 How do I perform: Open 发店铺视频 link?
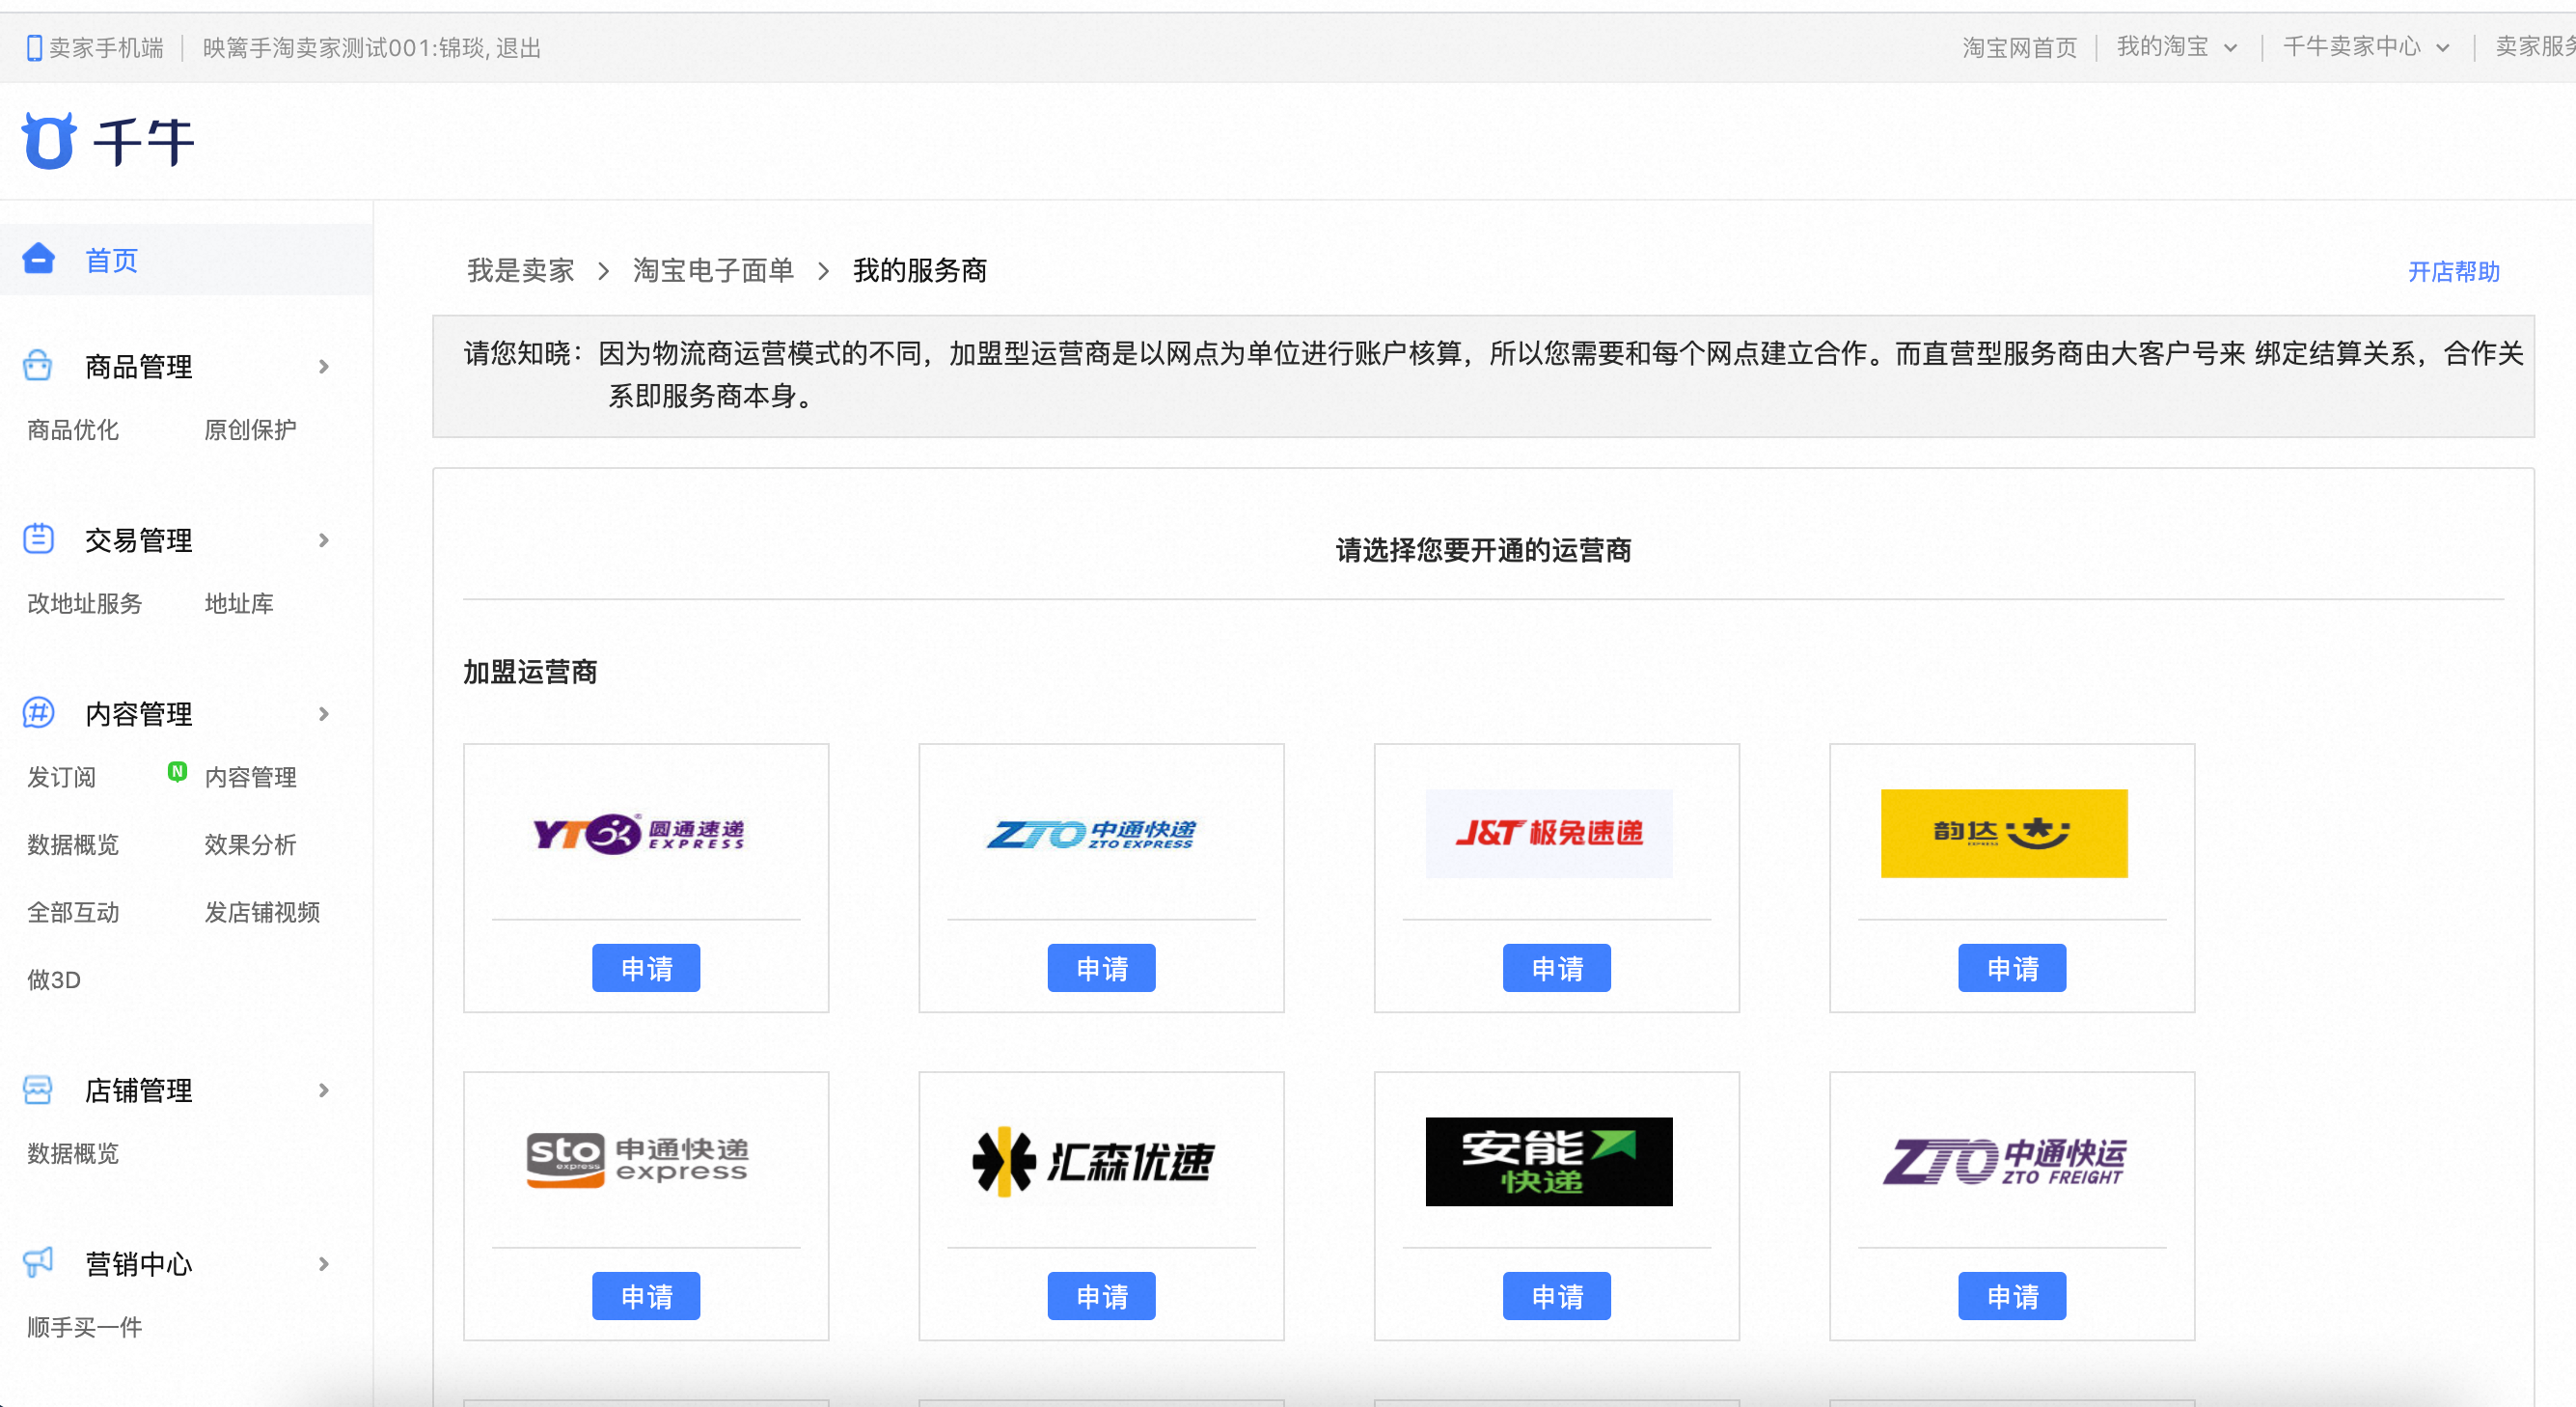click(x=262, y=913)
